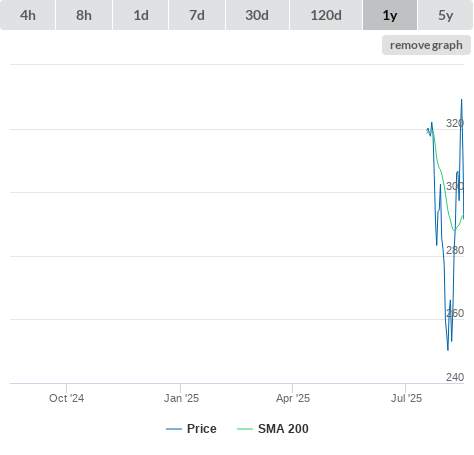Image resolution: width=474 pixels, height=455 pixels.
Task: Switch chart to 5y range
Action: (445, 15)
